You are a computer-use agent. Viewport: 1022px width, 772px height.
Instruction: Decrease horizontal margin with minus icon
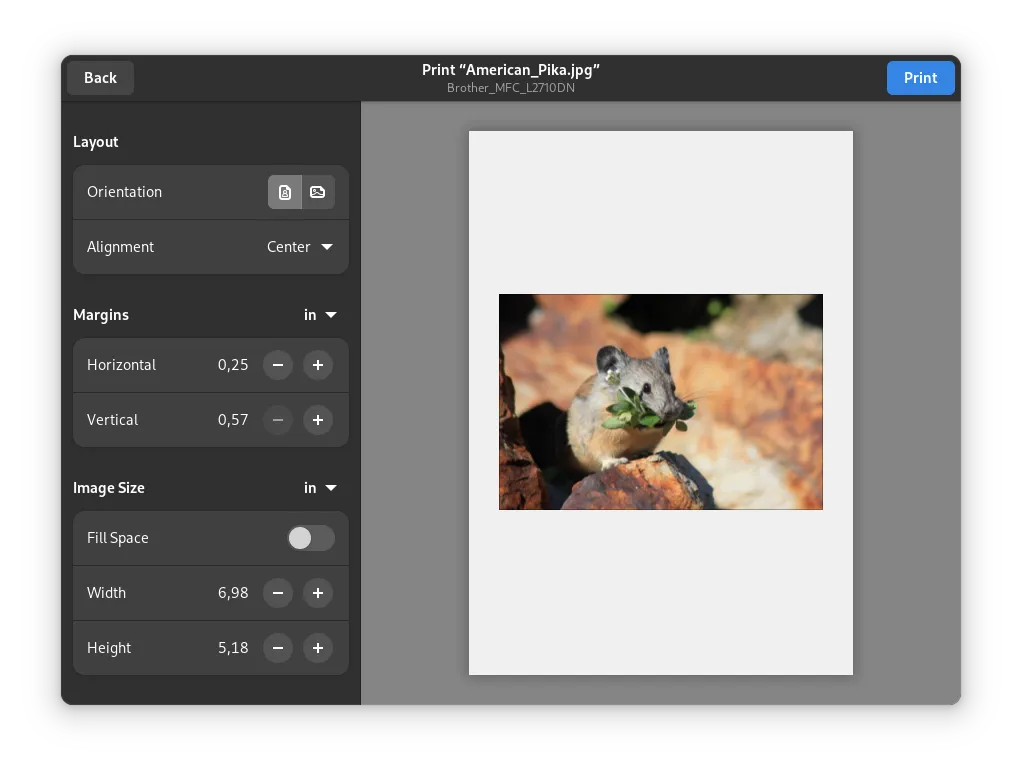click(x=278, y=365)
